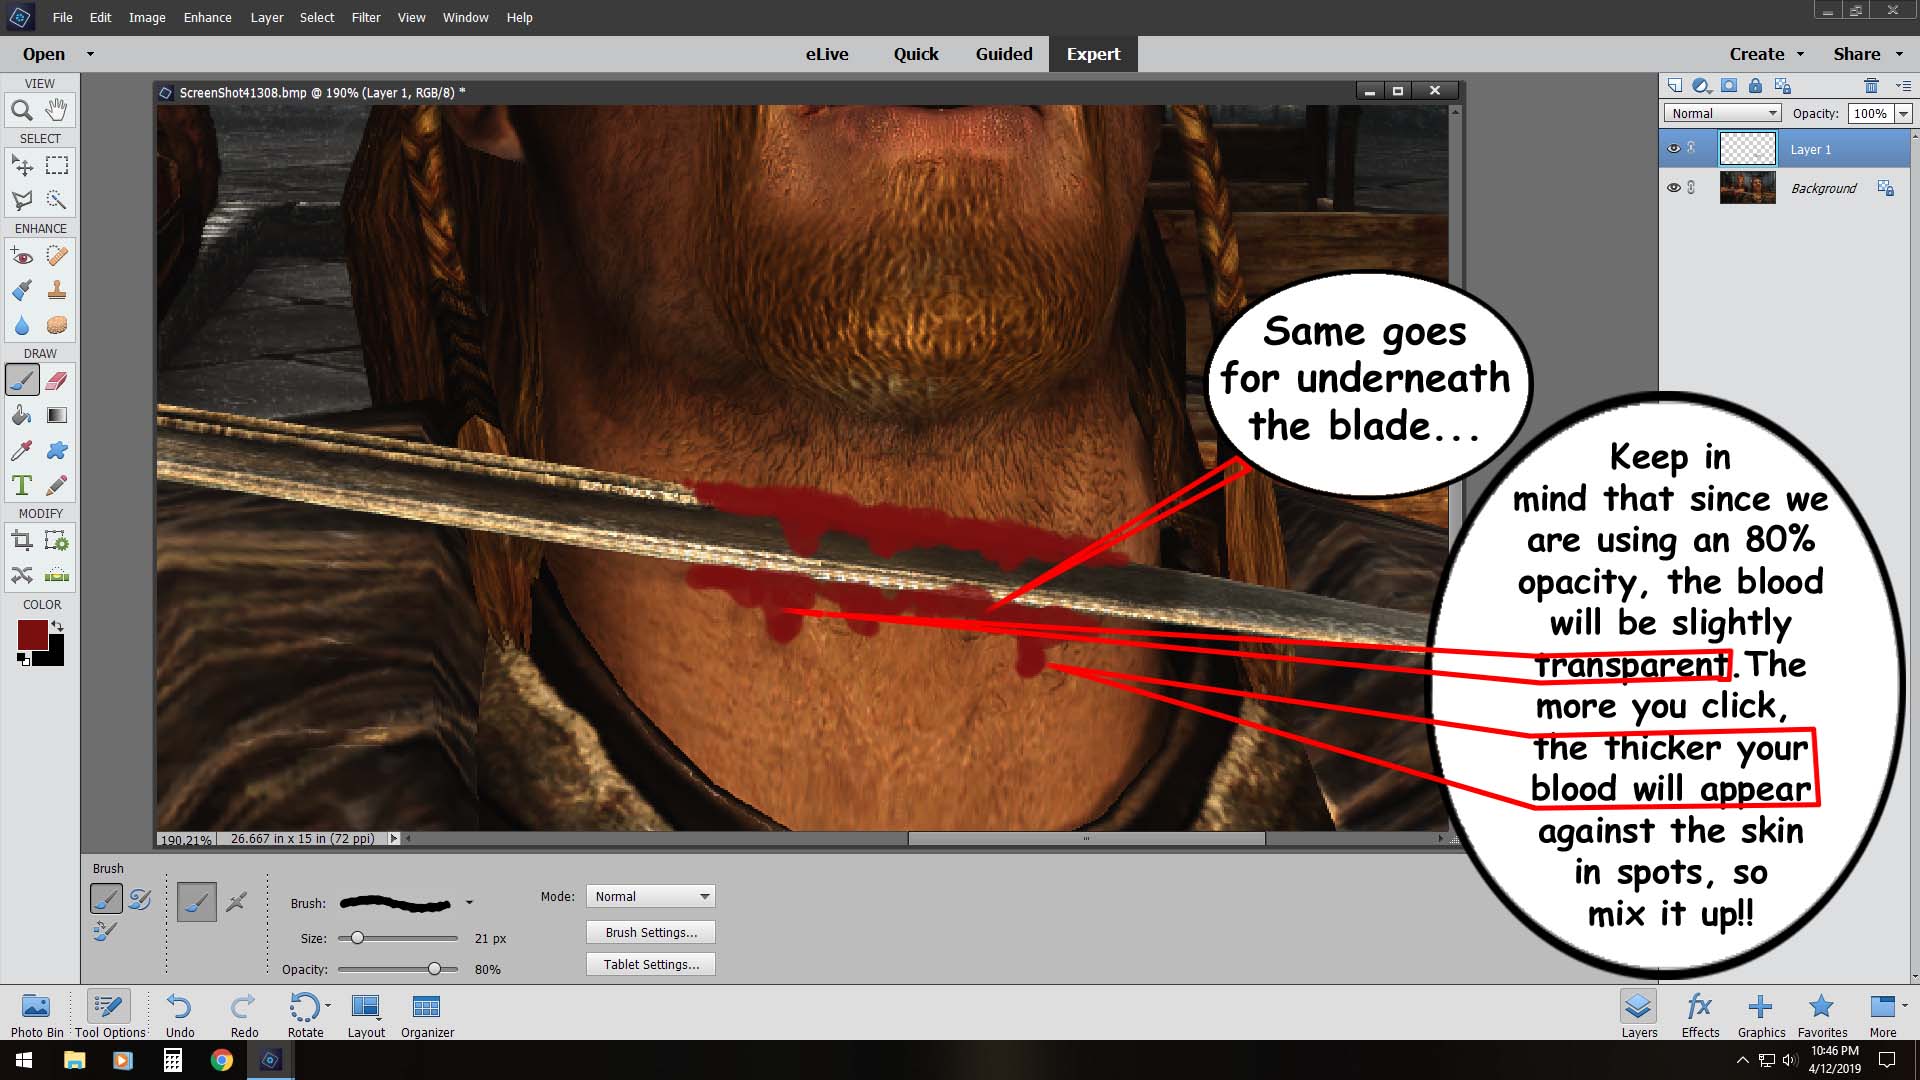Switch to the Quick tab
Image resolution: width=1920 pixels, height=1080 pixels.
point(916,54)
